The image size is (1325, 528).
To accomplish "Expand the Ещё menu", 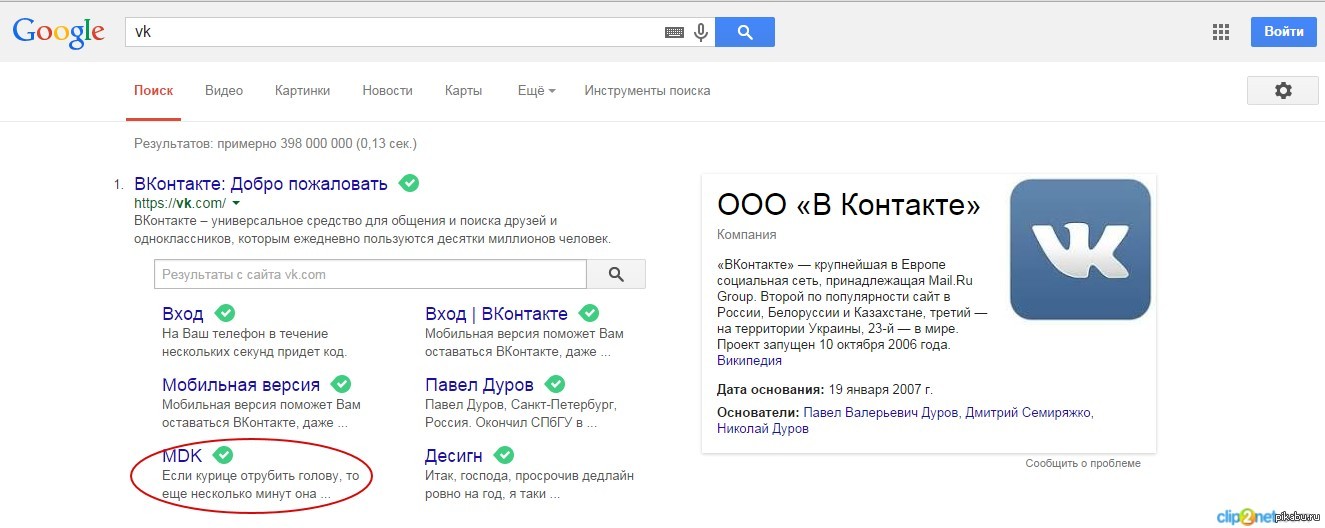I will pos(536,90).
